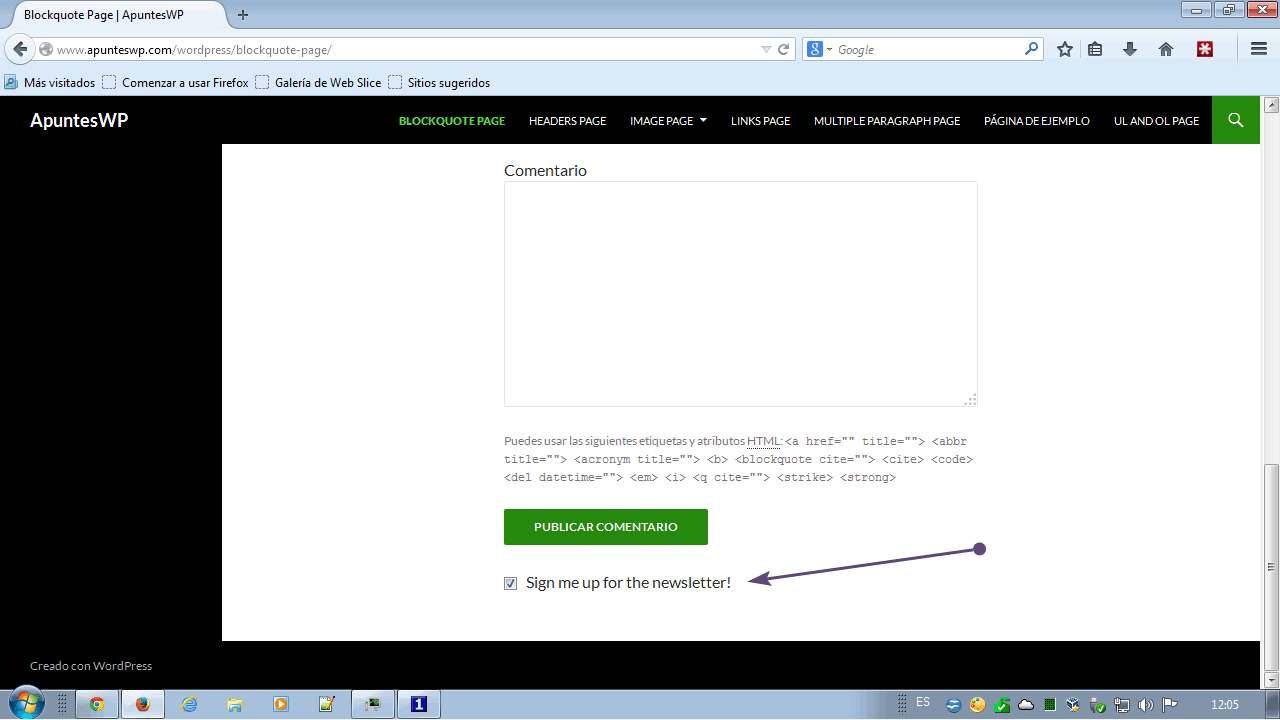Open the notepad pencil taskbar icon
The image size is (1280, 720).
click(x=327, y=704)
